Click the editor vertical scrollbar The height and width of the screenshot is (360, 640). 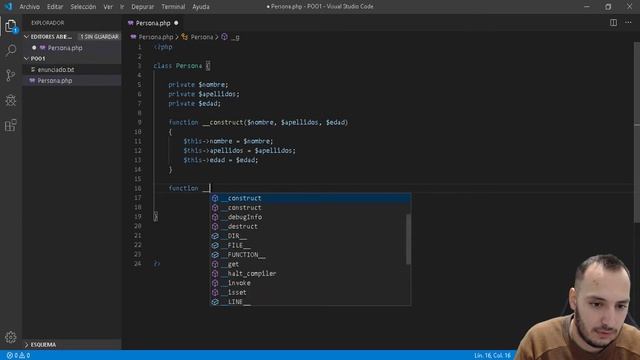[x=637, y=133]
